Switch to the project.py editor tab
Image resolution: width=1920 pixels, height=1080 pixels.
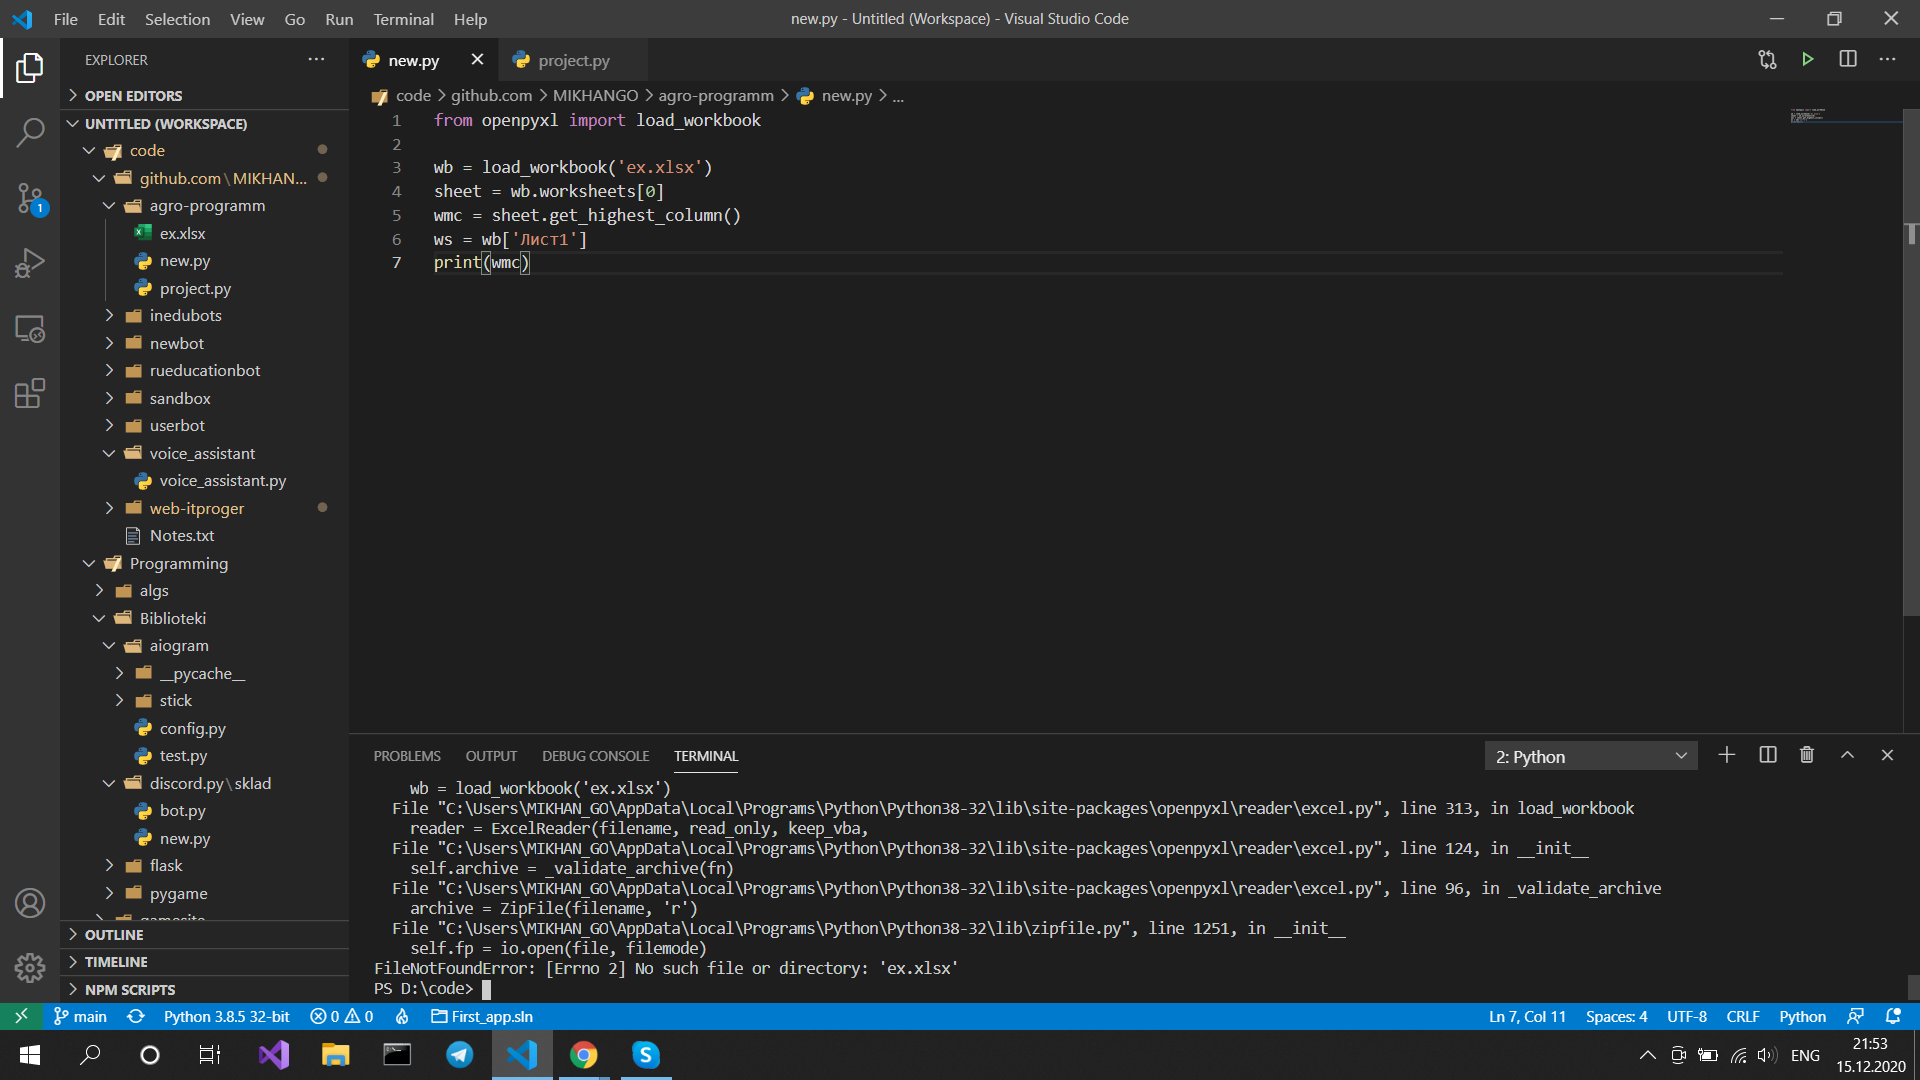tap(573, 60)
